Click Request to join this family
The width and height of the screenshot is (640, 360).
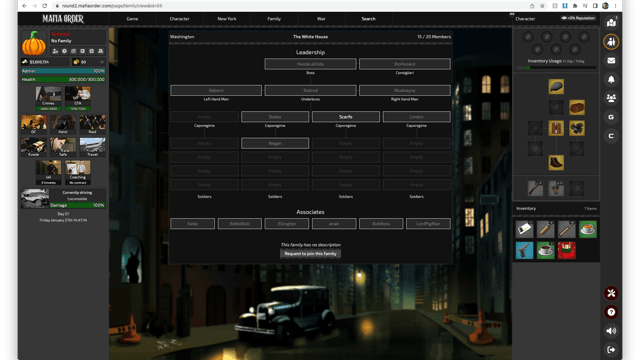tap(310, 253)
